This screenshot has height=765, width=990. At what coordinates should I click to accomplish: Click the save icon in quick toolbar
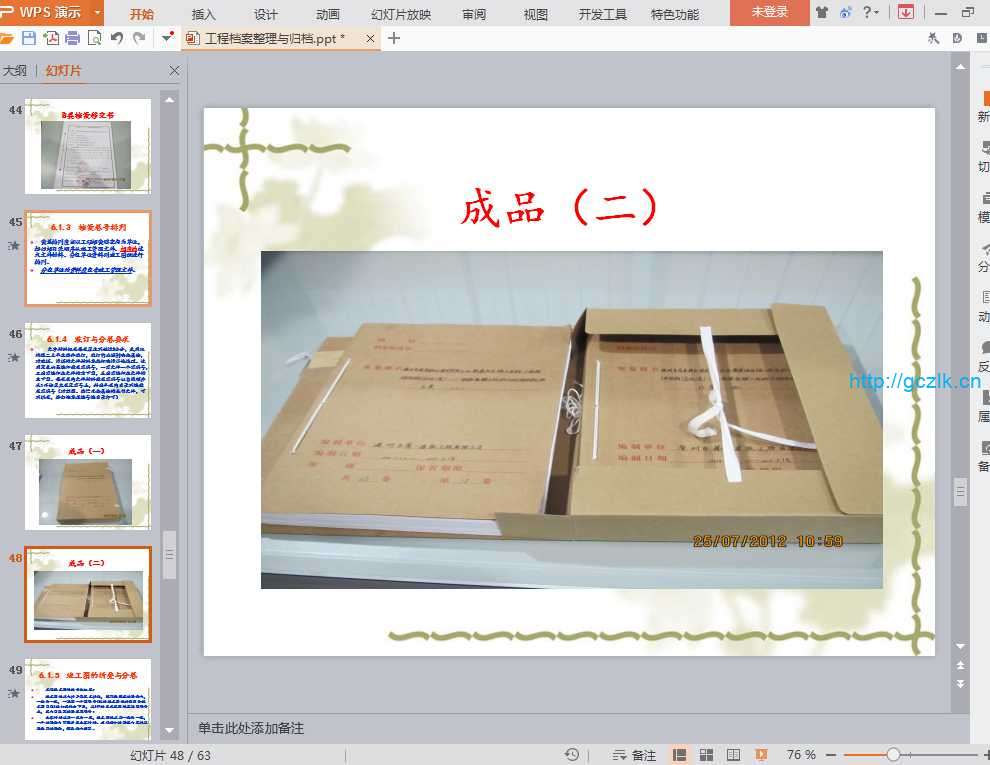[x=29, y=39]
